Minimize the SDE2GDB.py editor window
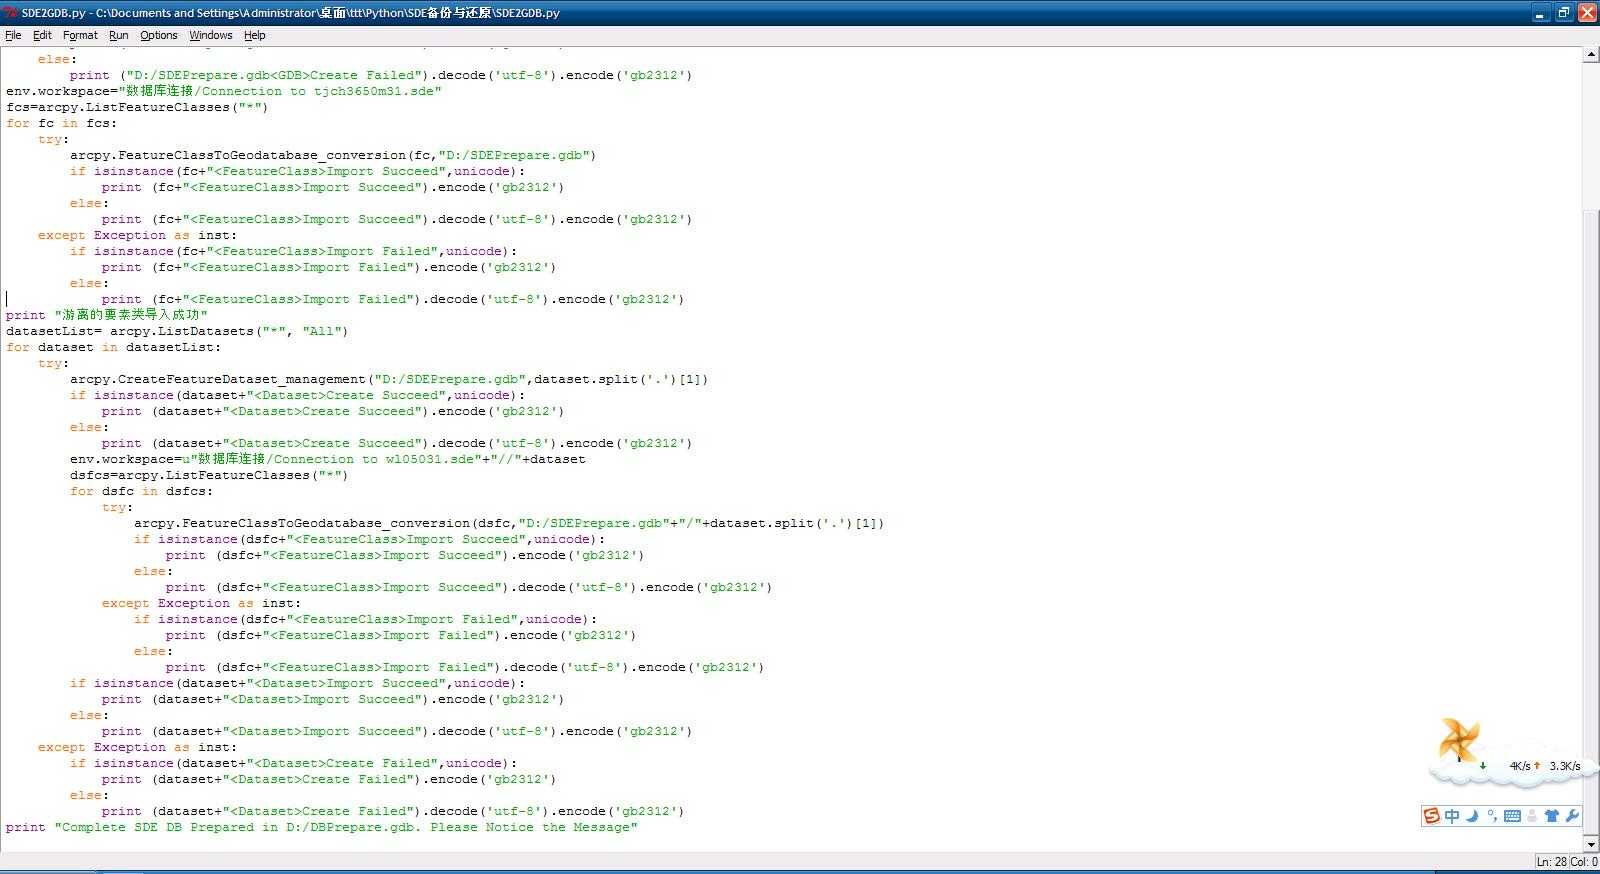This screenshot has width=1600, height=874. point(1540,13)
